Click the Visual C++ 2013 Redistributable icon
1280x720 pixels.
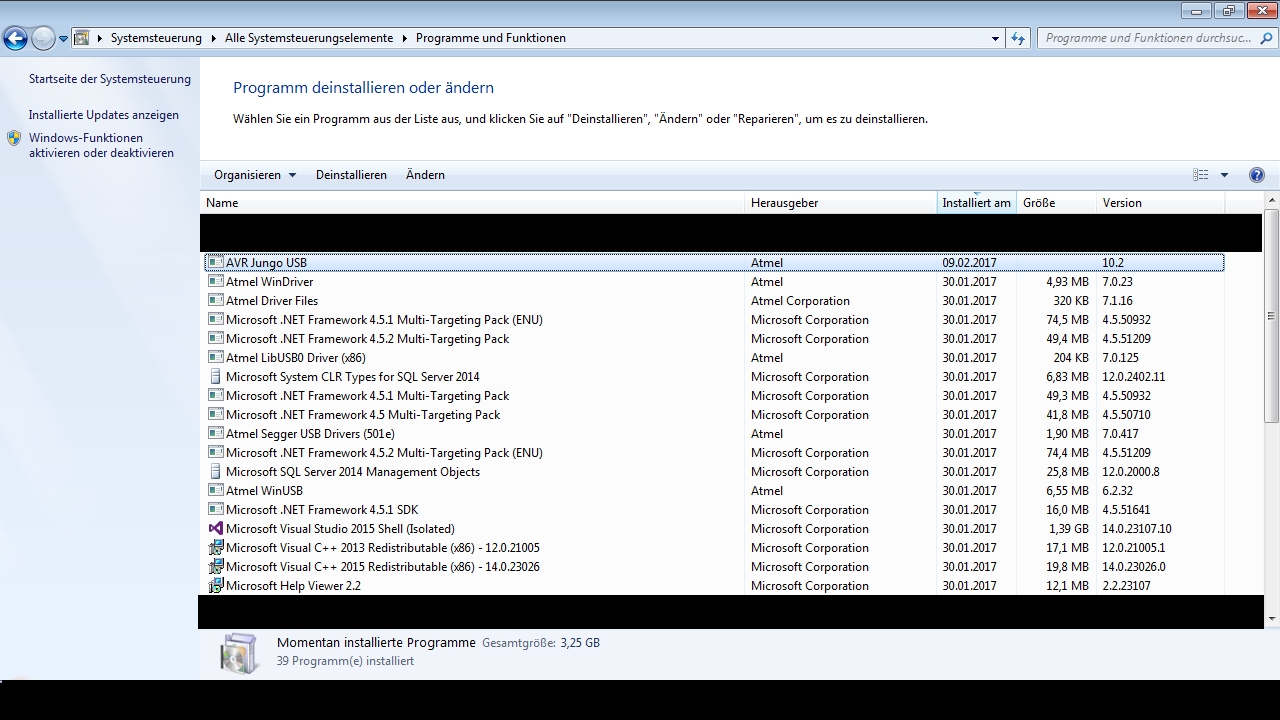tap(215, 548)
